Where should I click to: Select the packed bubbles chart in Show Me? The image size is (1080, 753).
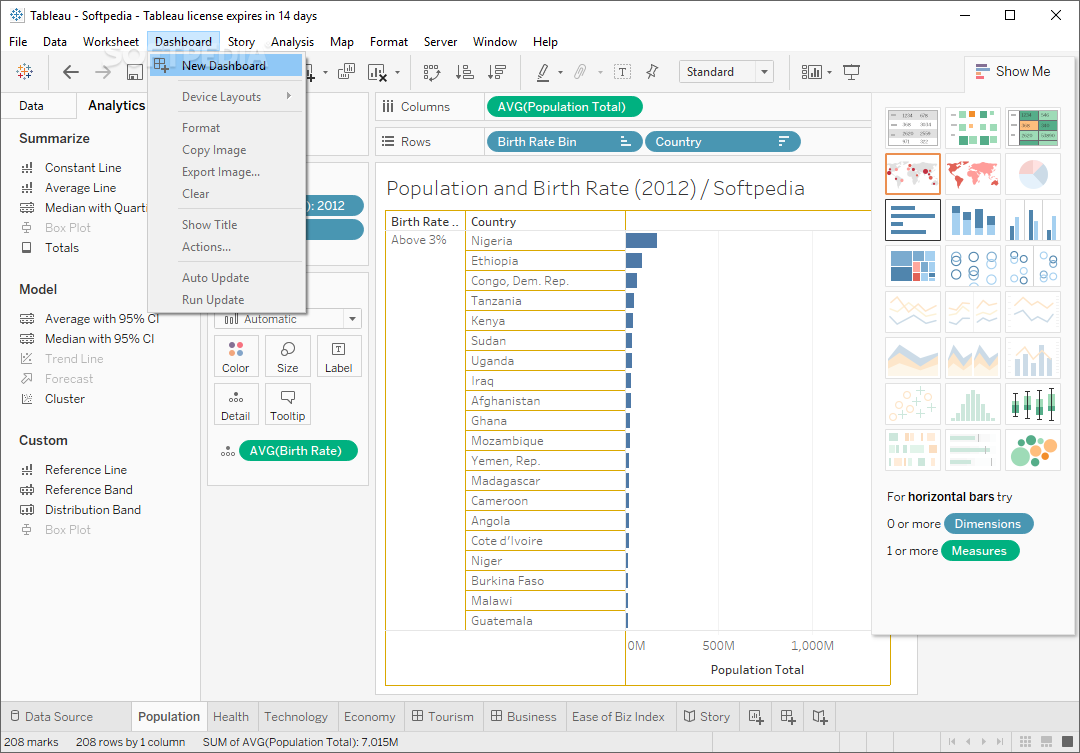[1032, 451]
